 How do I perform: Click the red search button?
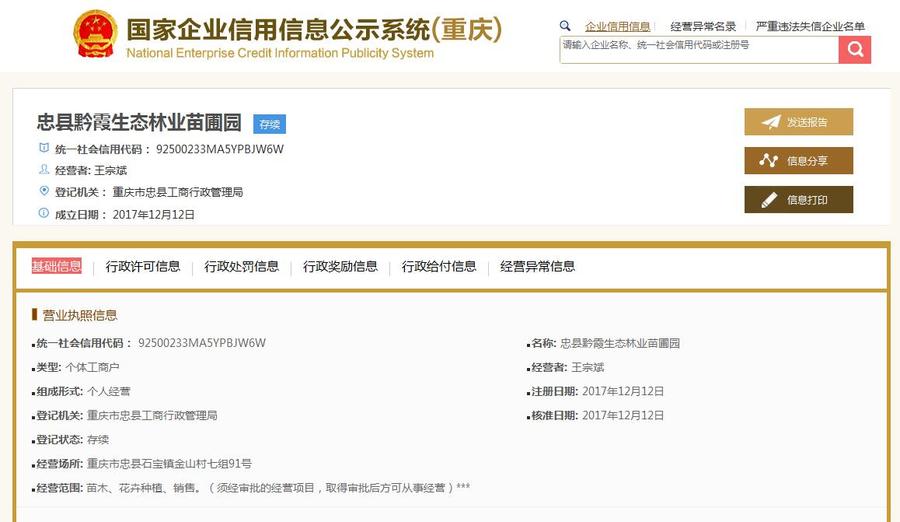[855, 50]
